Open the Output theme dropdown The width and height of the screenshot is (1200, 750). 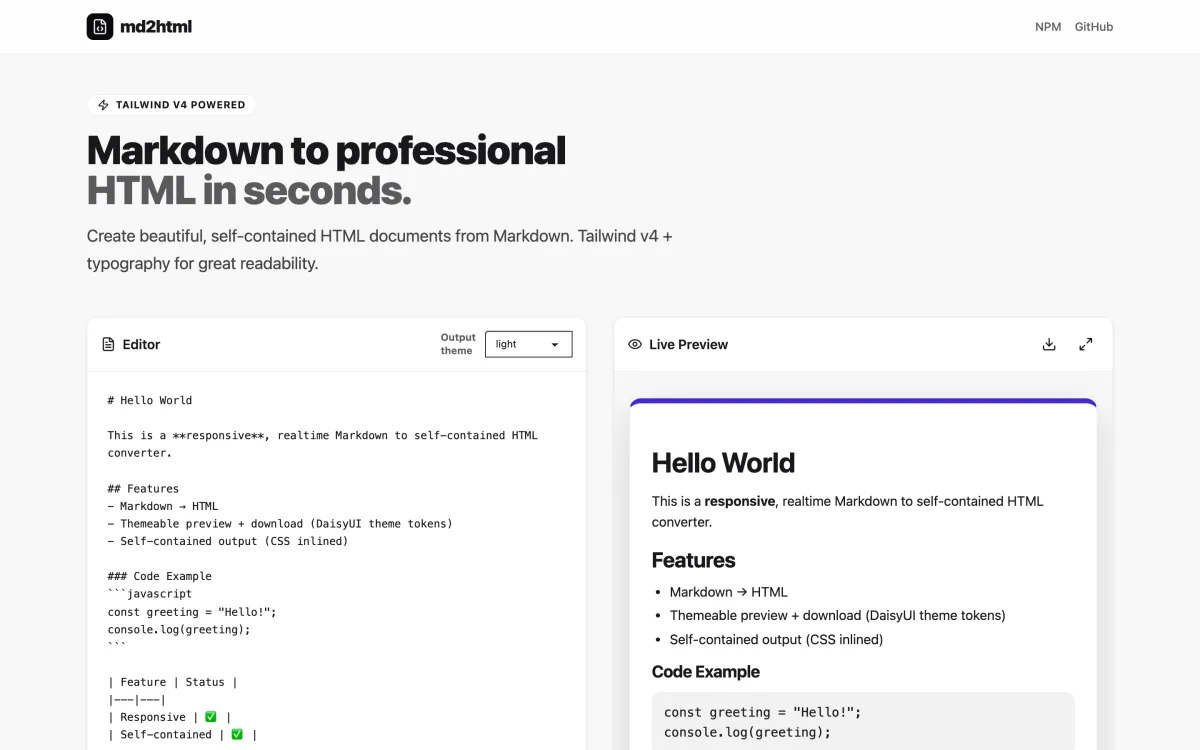pyautogui.click(x=529, y=344)
